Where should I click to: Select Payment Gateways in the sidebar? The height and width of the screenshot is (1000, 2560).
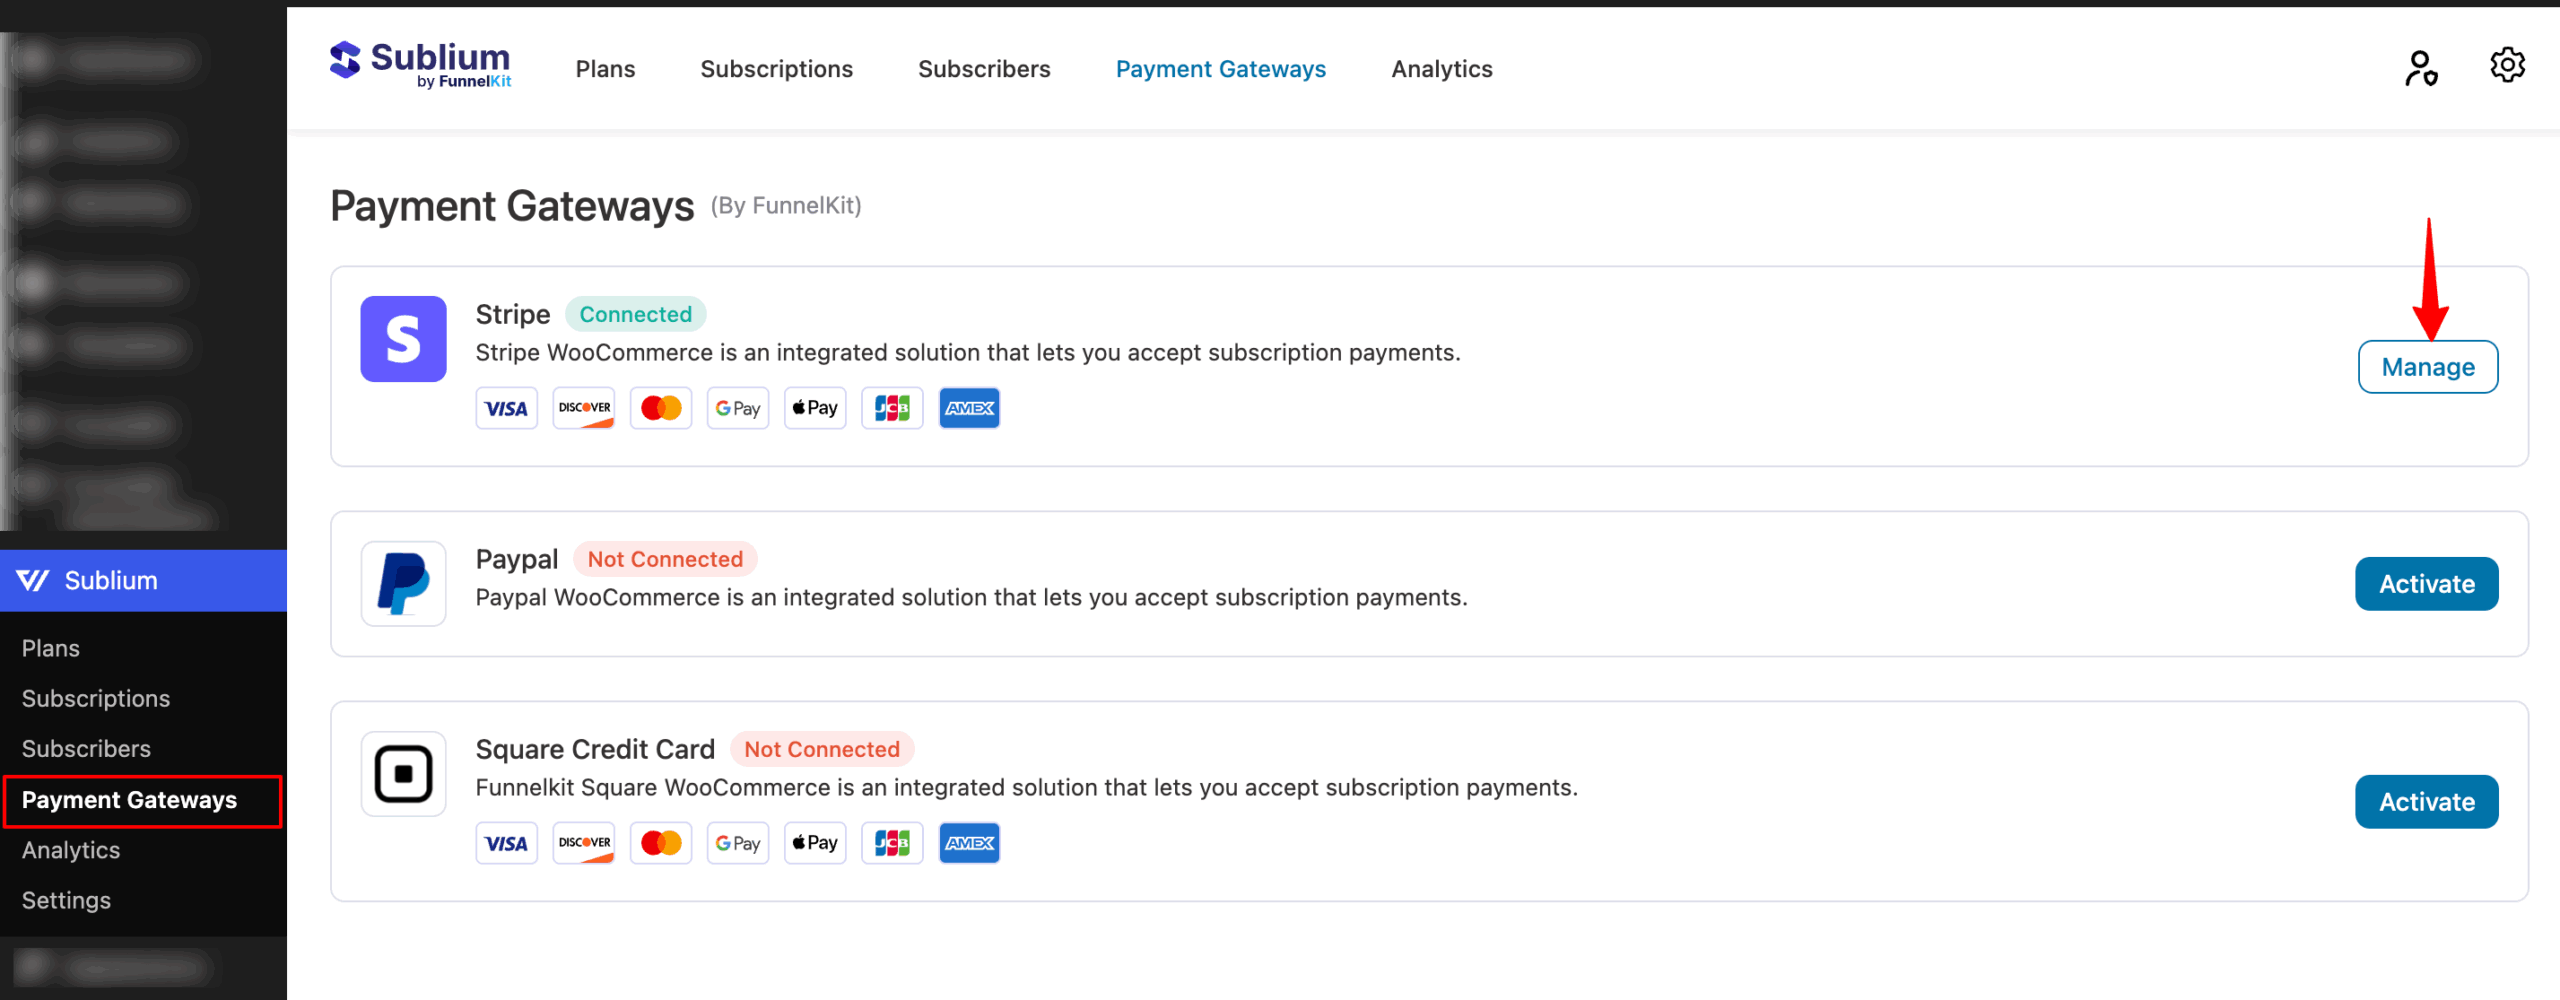click(x=130, y=800)
